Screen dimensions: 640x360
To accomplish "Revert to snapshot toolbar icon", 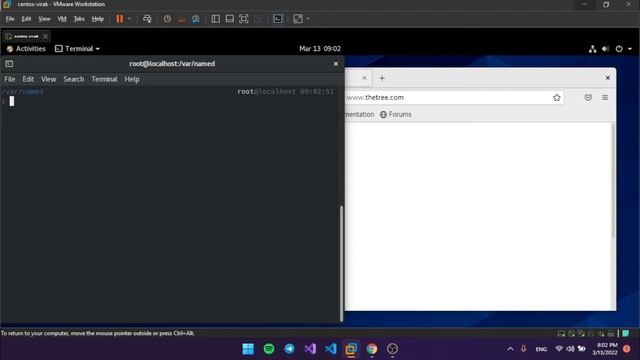I will coord(182,19).
